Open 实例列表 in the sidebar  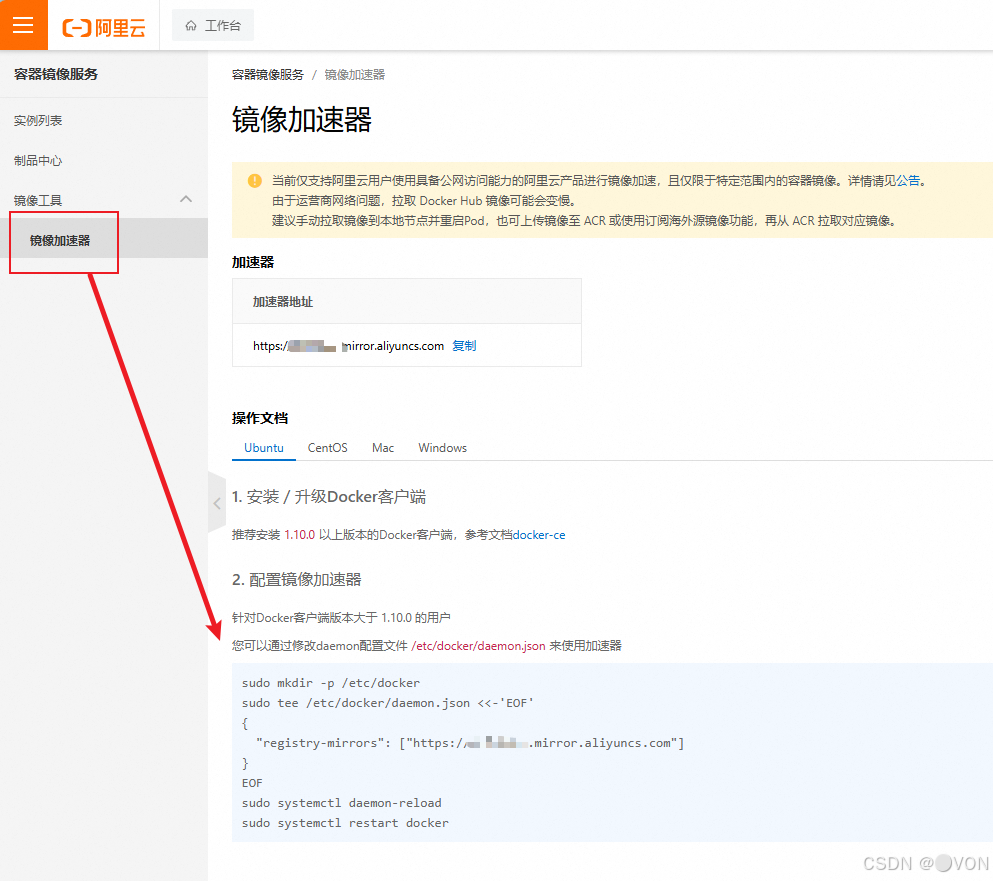38,120
